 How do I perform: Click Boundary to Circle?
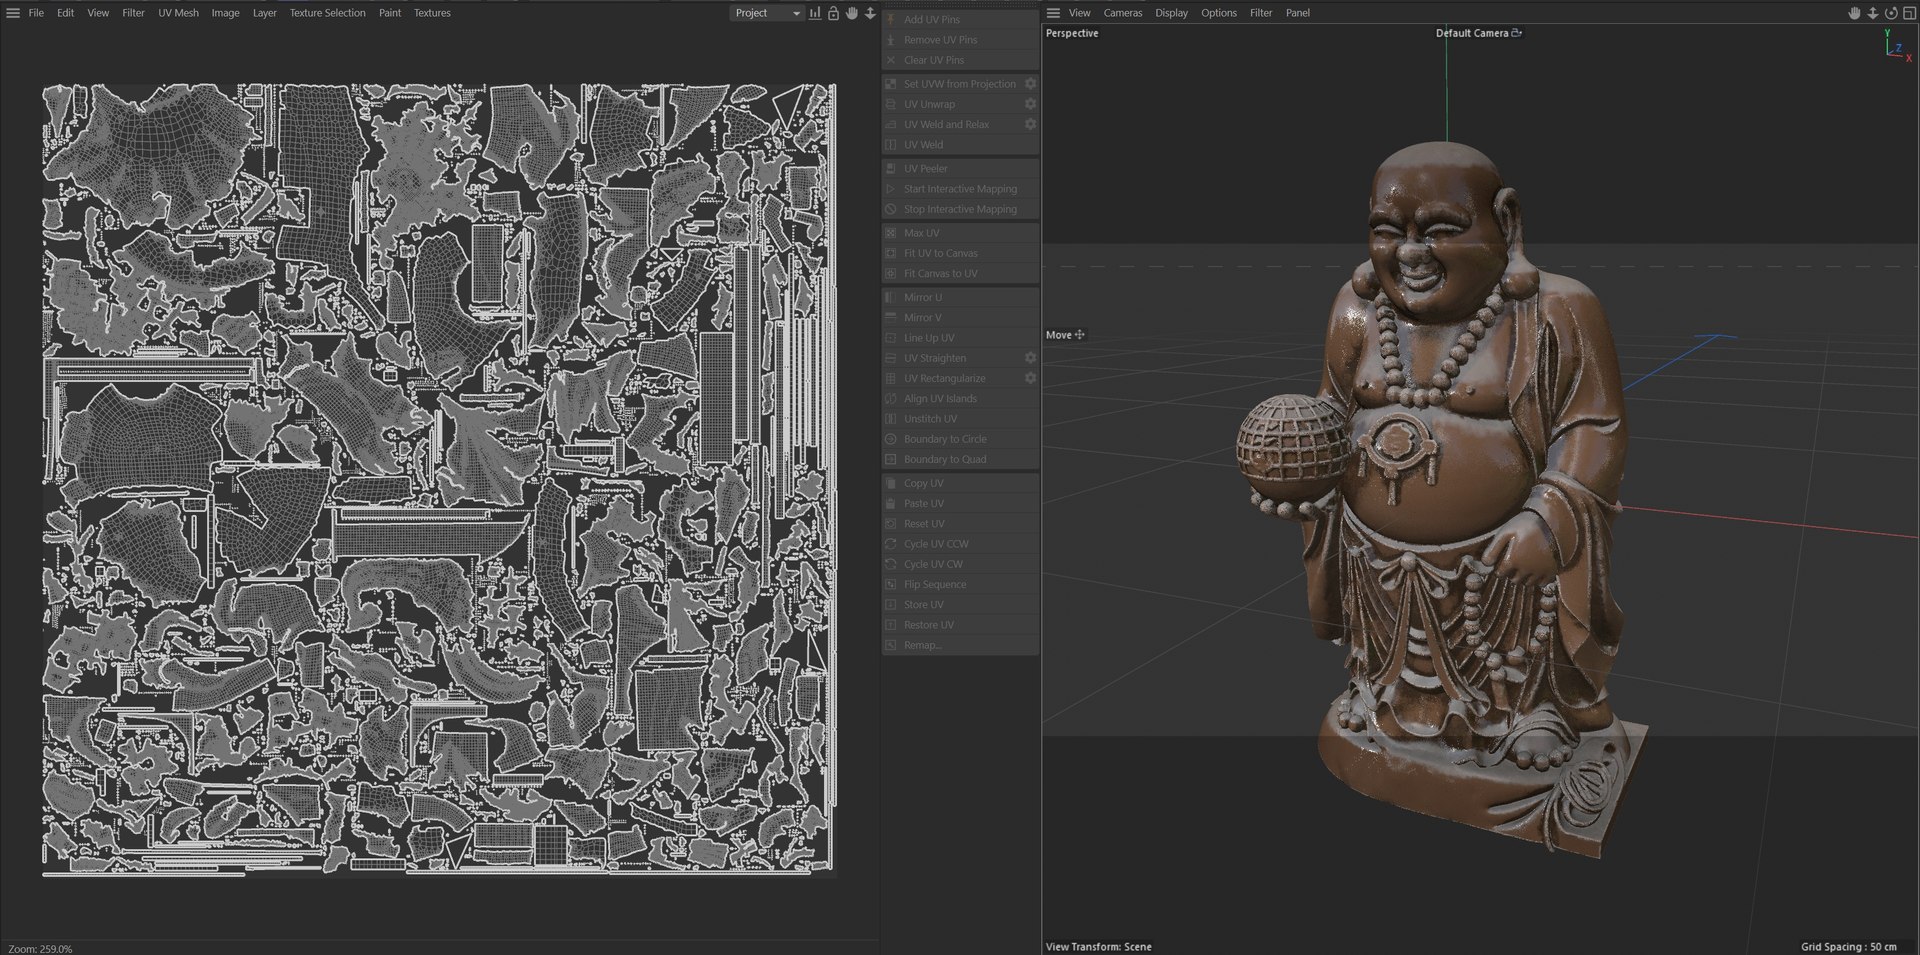point(960,439)
